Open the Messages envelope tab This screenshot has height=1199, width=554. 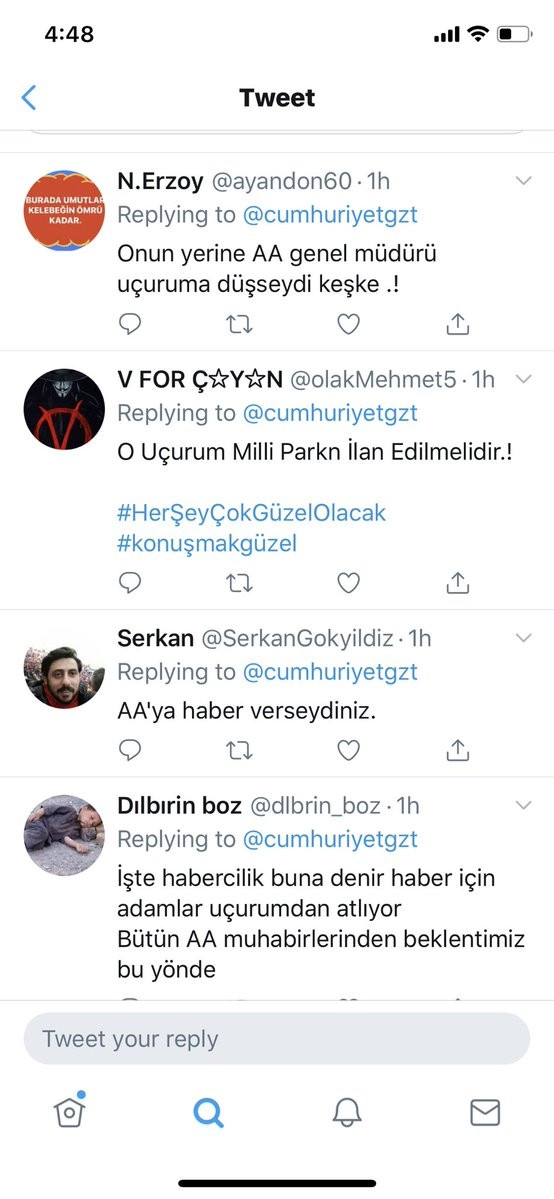coord(485,1113)
